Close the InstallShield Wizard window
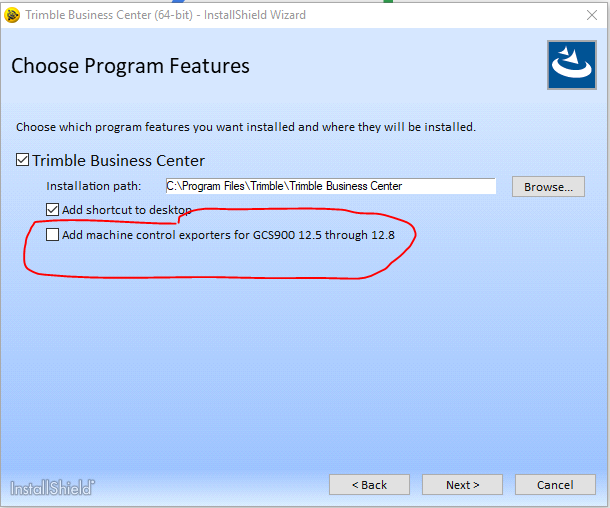 [592, 15]
